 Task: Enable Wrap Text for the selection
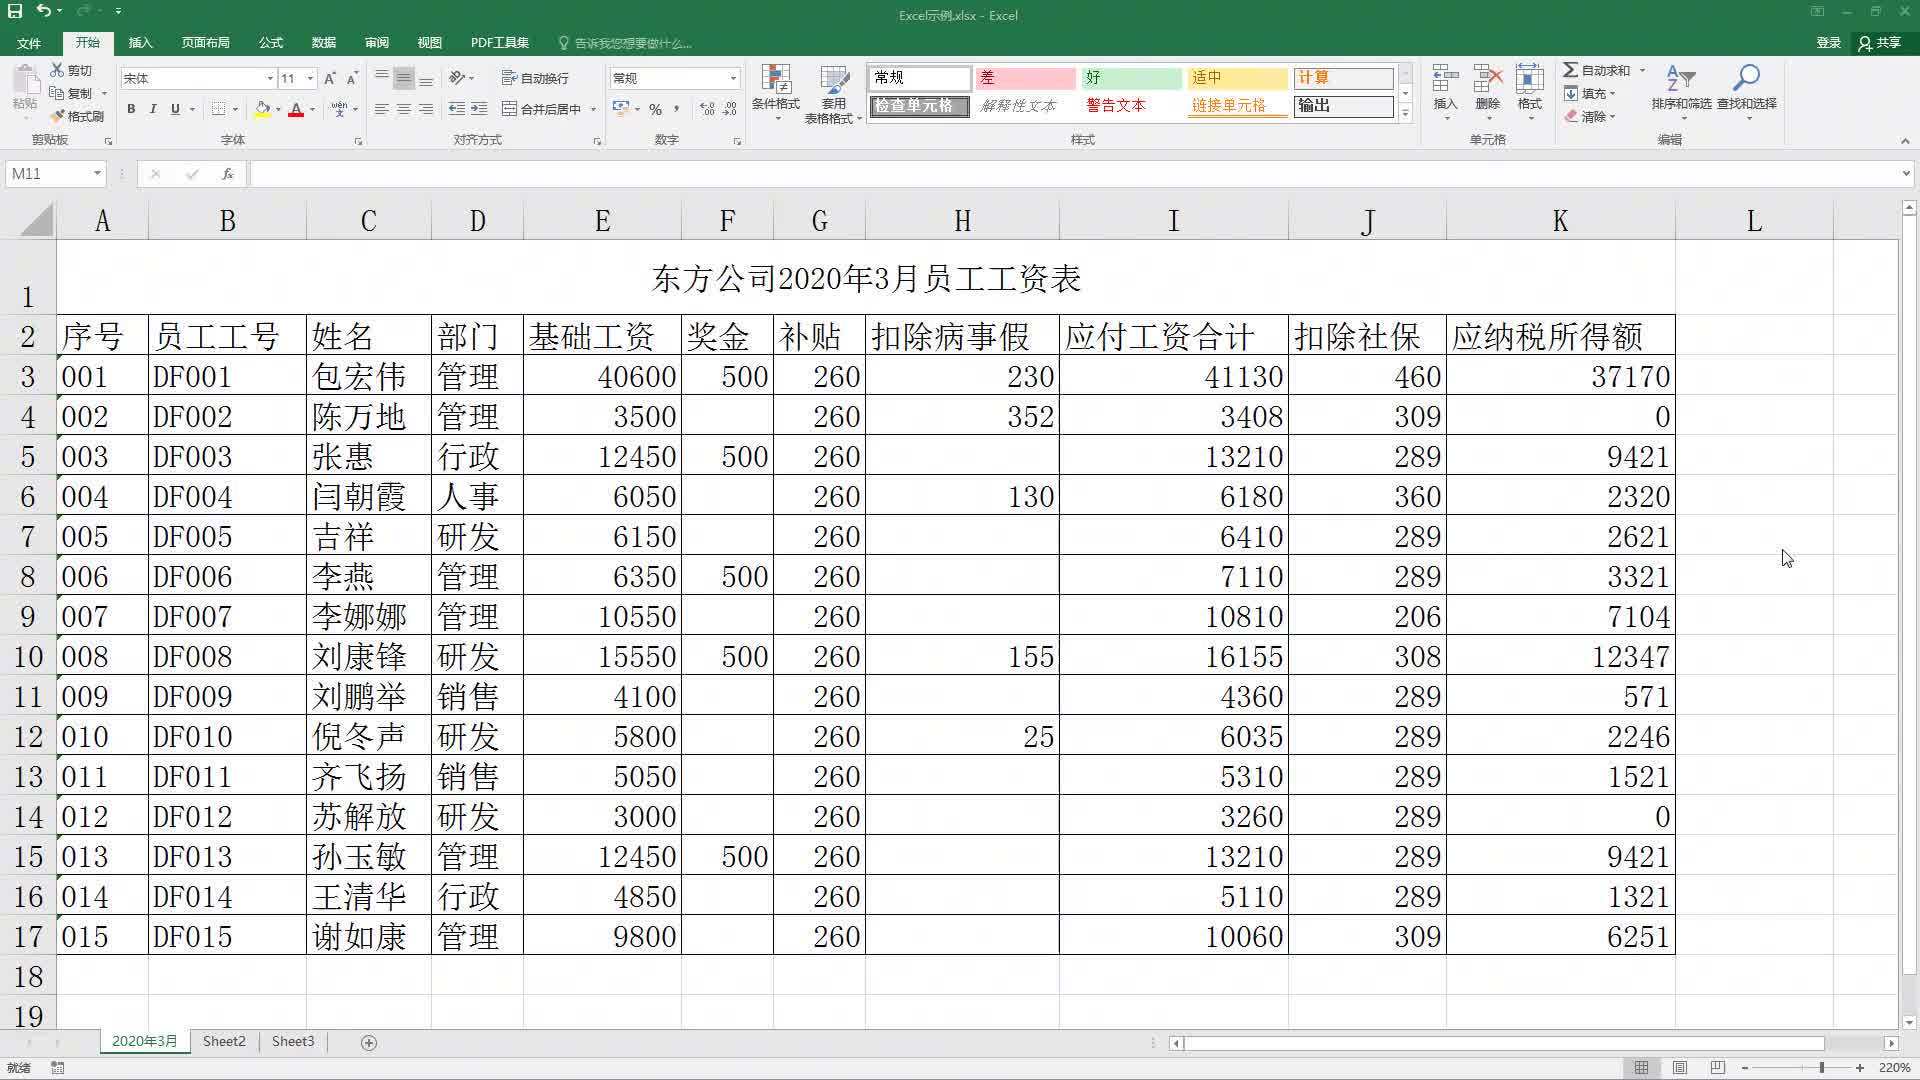click(x=536, y=78)
